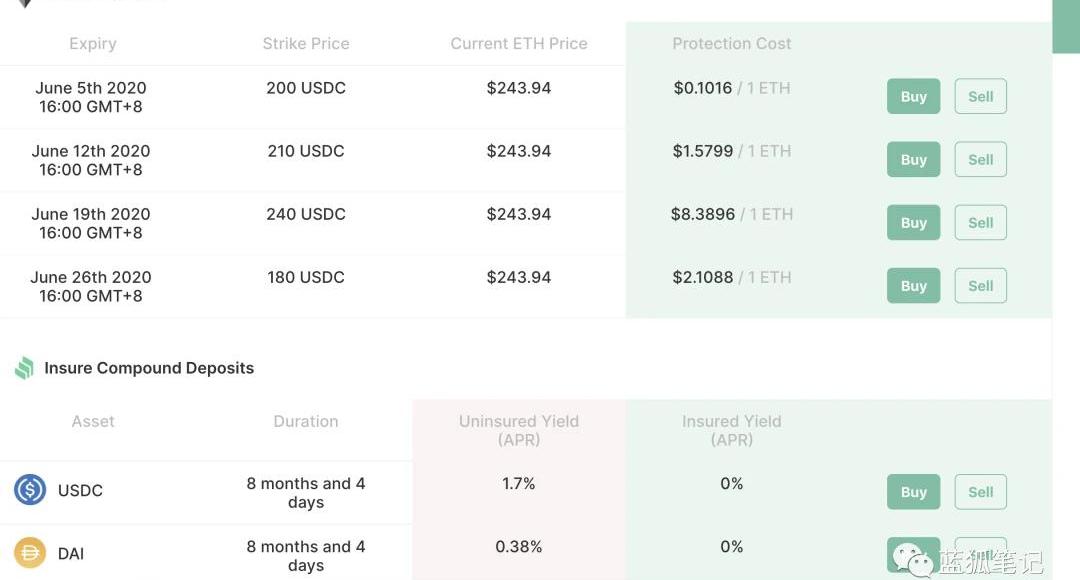The image size is (1080, 580).
Task: Sell the June 19th 2020 option
Action: (980, 223)
